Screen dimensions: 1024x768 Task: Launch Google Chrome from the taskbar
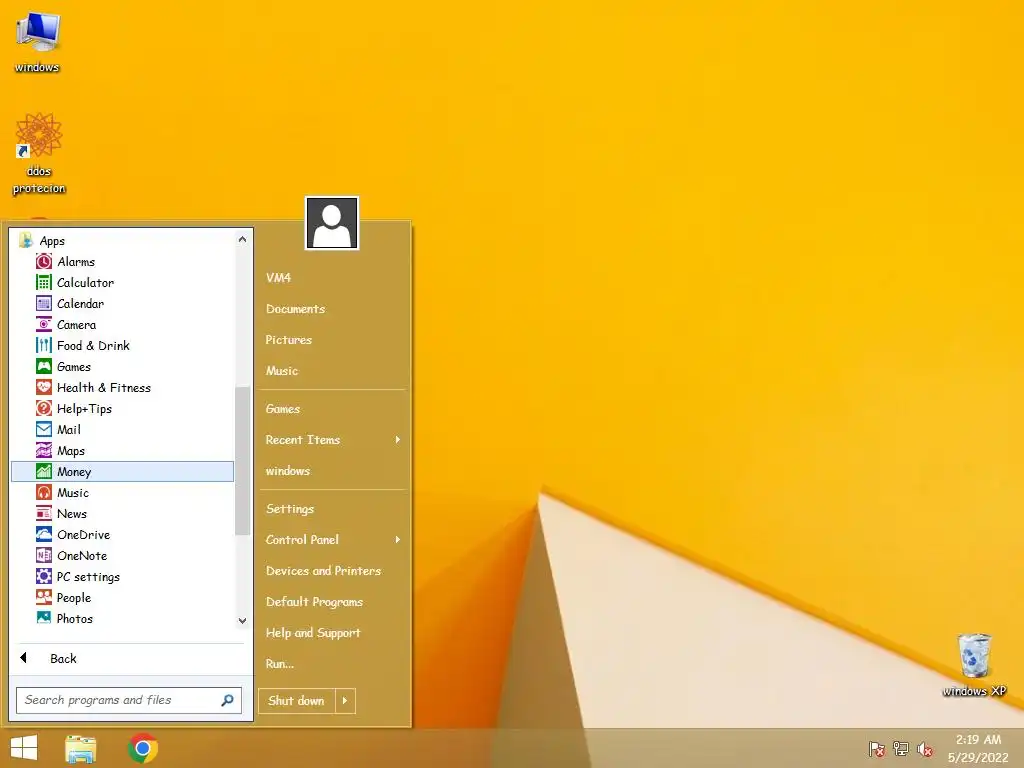(143, 748)
